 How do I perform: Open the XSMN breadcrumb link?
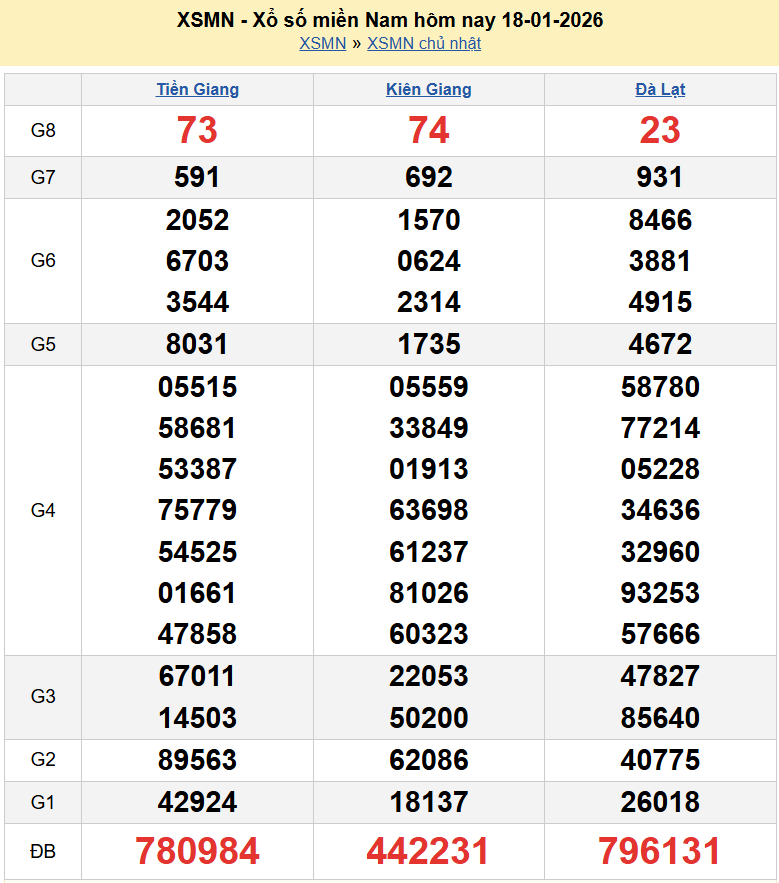pyautogui.click(x=322, y=43)
